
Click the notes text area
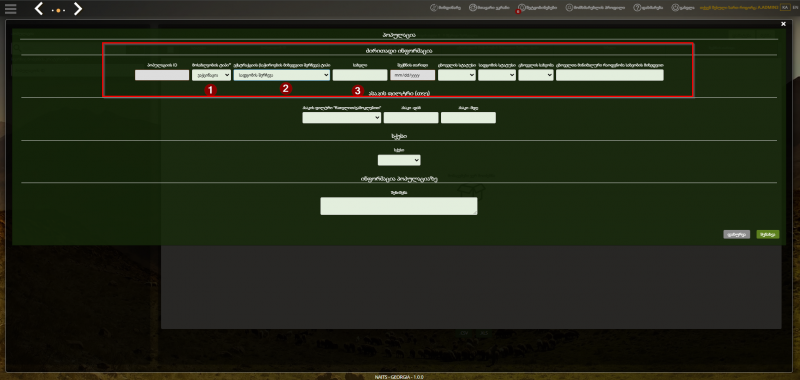tap(398, 206)
